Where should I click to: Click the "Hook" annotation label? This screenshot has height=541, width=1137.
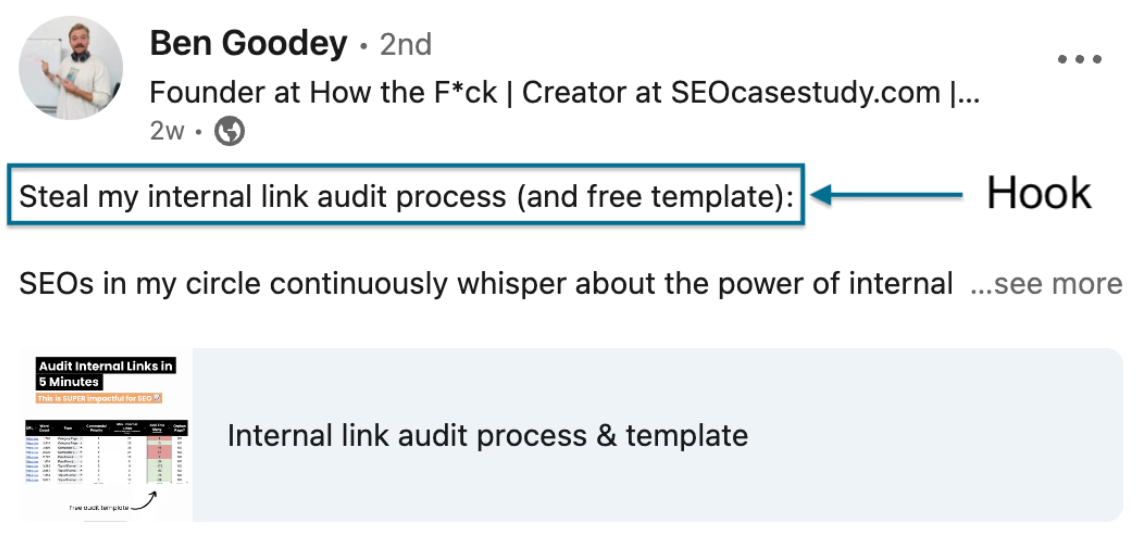[1038, 194]
